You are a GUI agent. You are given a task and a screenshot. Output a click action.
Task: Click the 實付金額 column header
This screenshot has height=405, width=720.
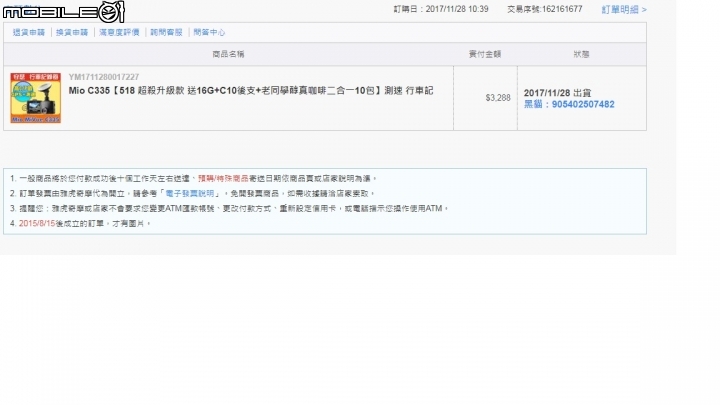click(485, 54)
